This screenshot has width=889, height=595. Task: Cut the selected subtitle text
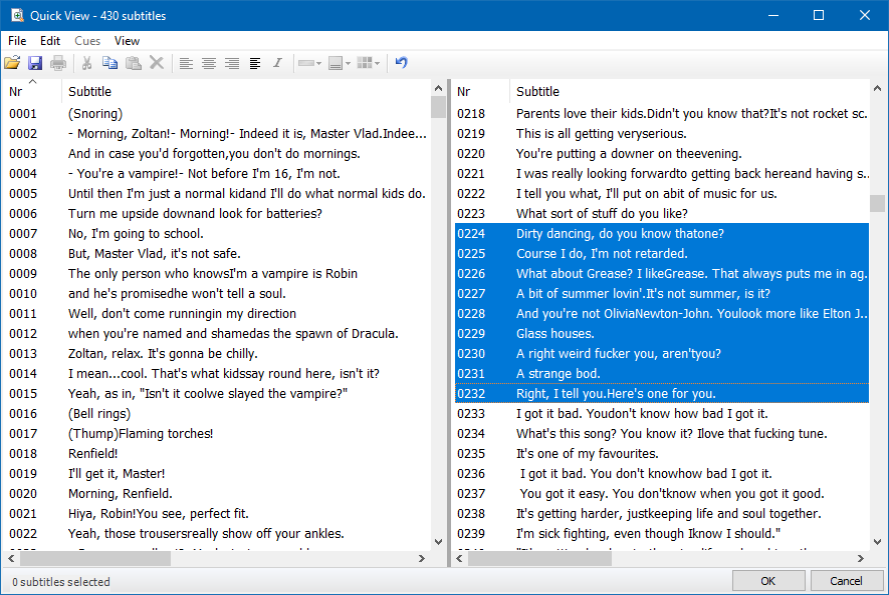(x=88, y=62)
